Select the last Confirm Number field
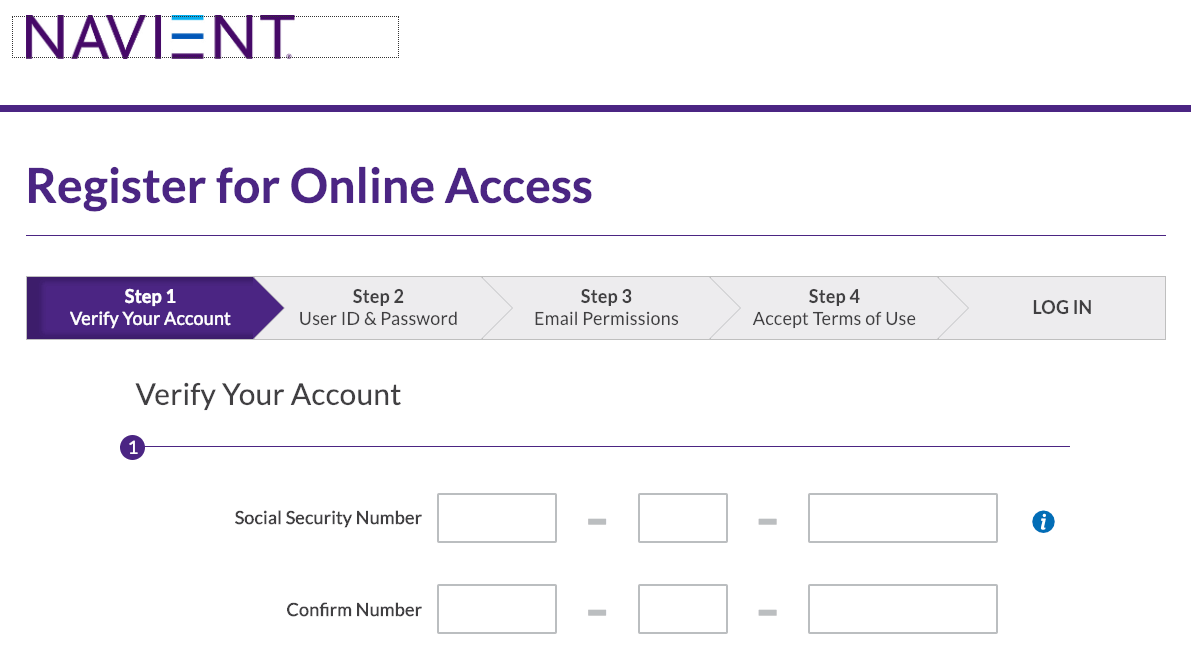Image resolution: width=1191 pixels, height=648 pixels. coord(902,609)
